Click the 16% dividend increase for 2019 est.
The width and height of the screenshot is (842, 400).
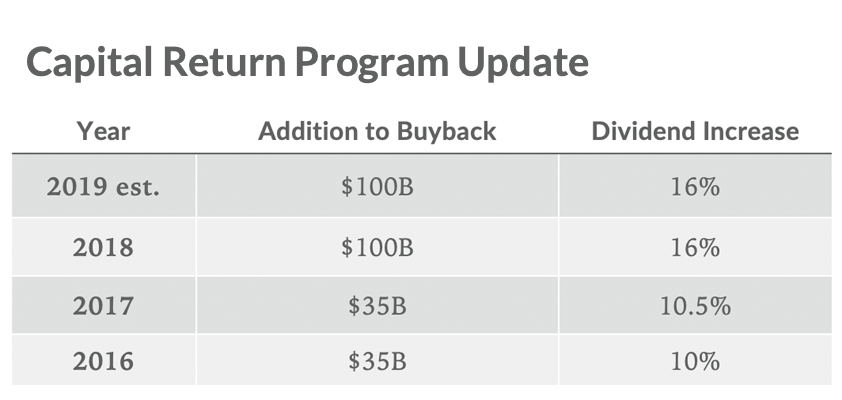695,187
